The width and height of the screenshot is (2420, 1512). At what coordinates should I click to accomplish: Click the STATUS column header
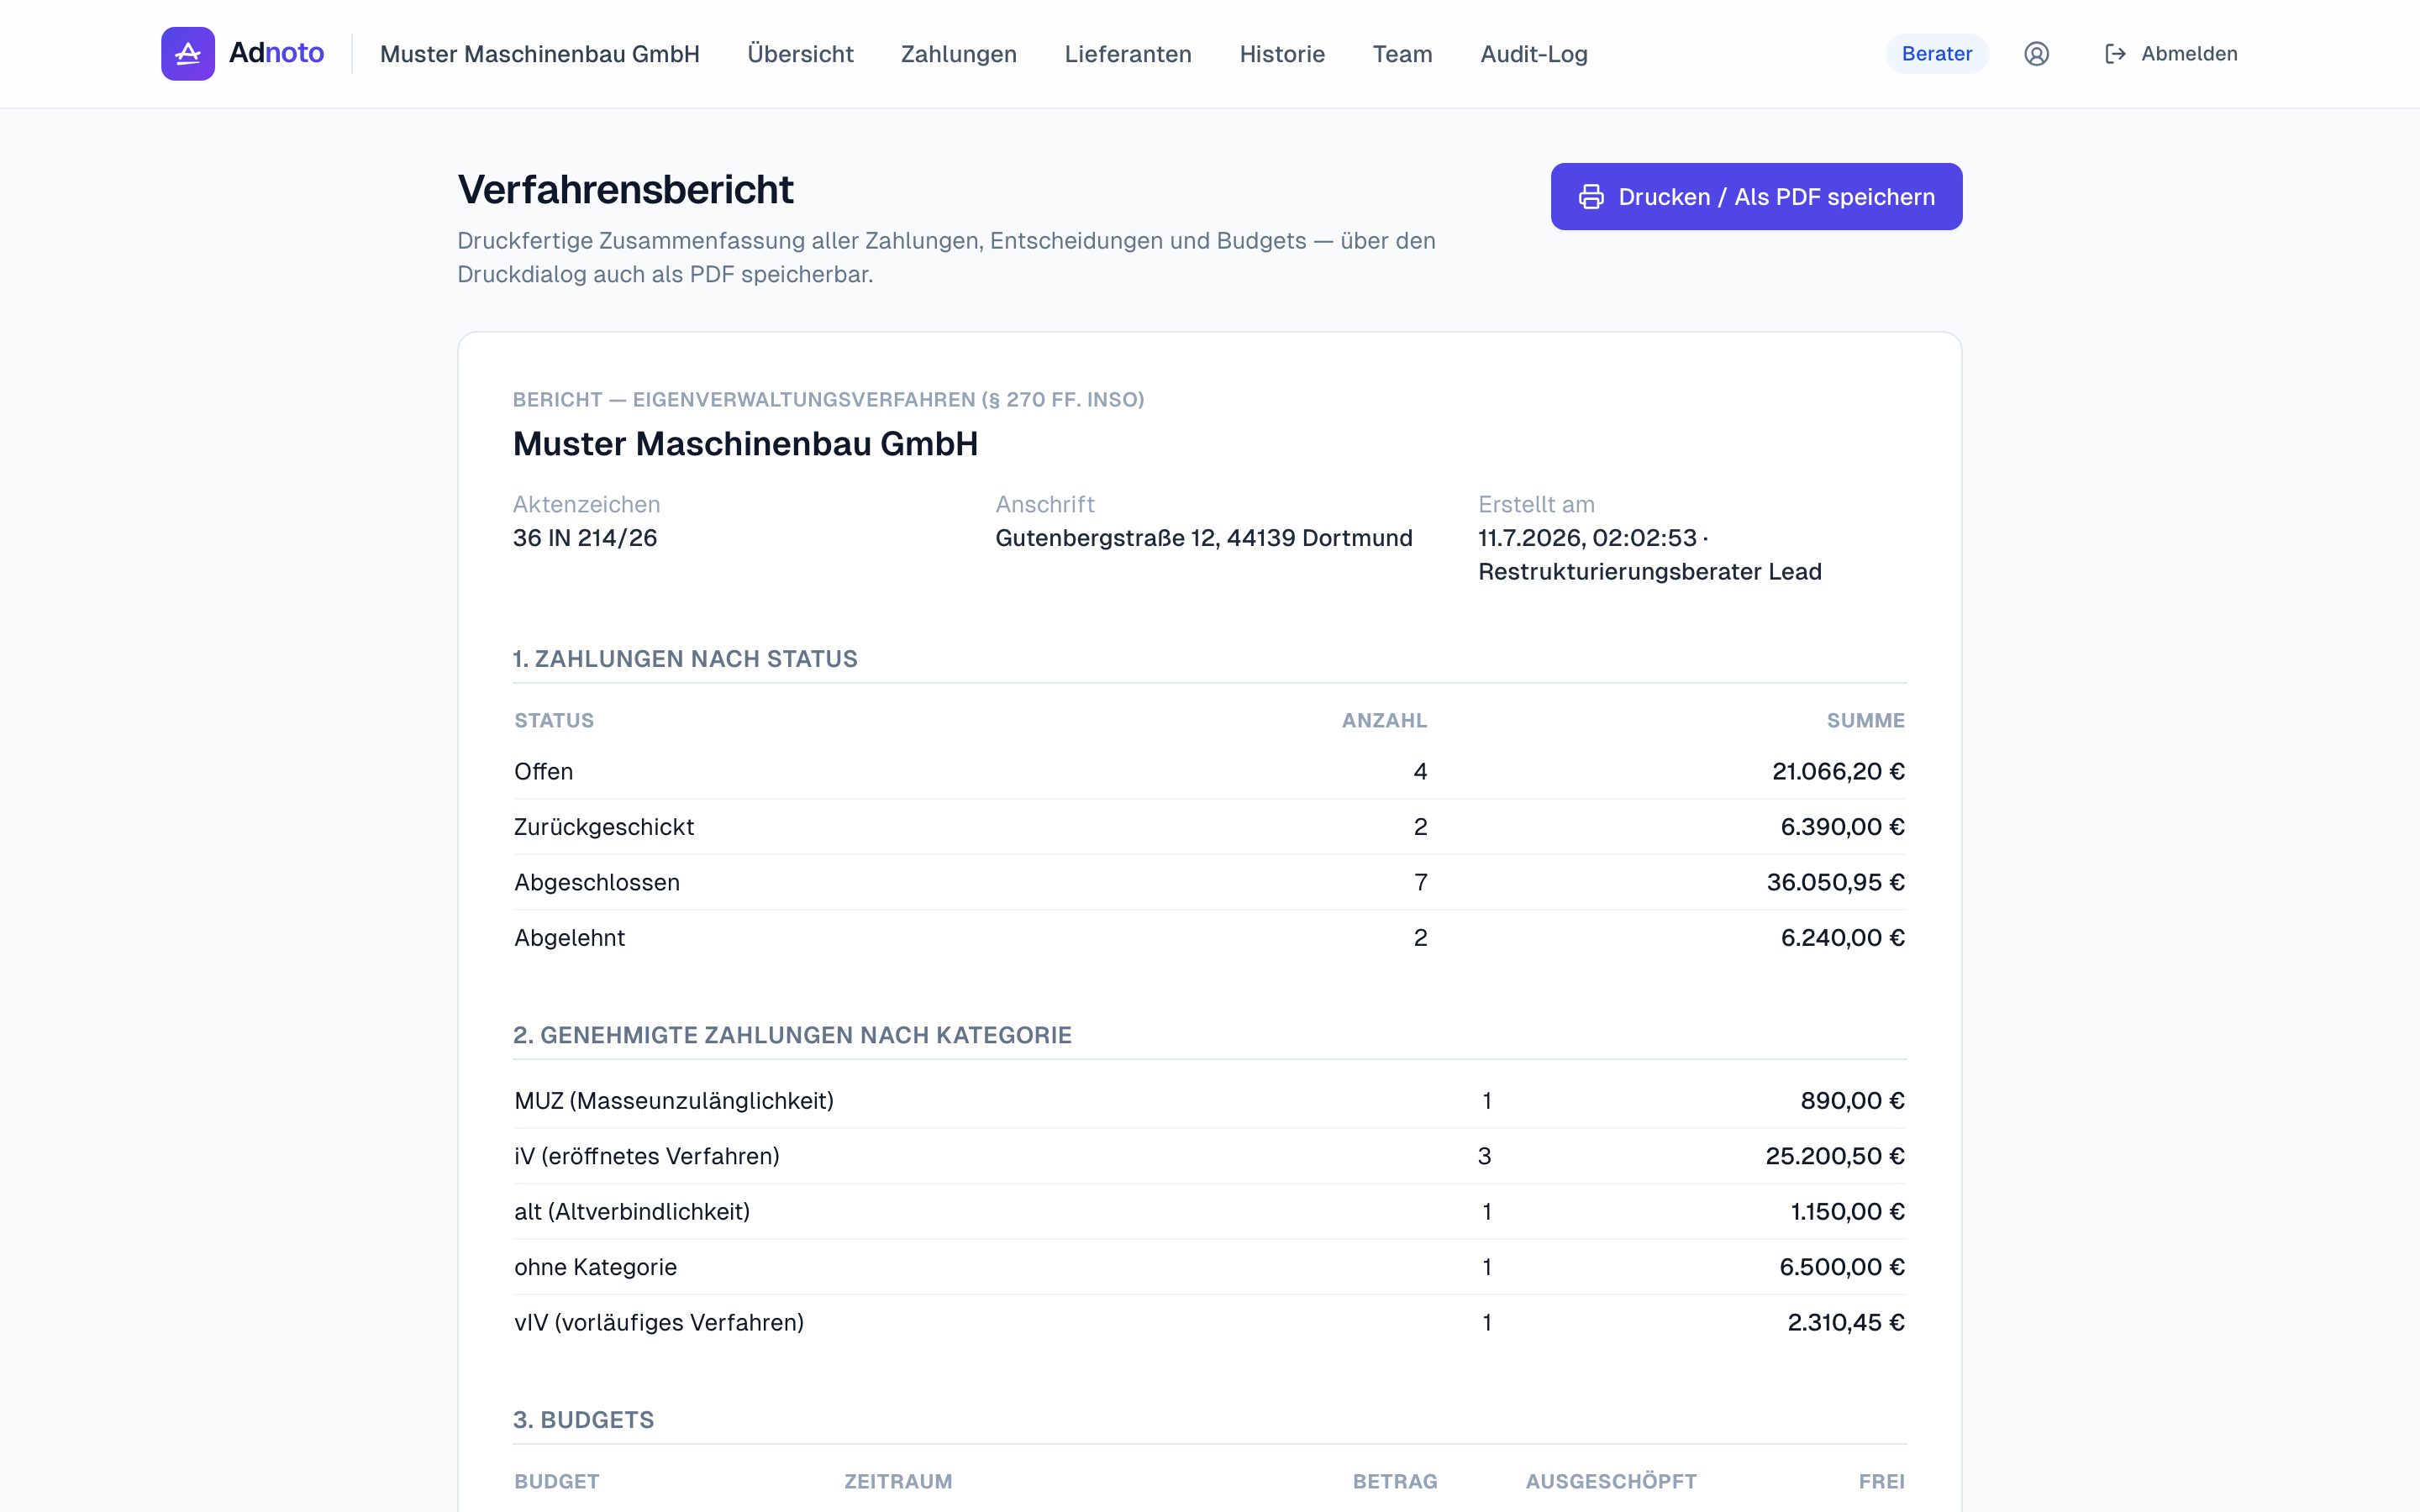click(554, 720)
